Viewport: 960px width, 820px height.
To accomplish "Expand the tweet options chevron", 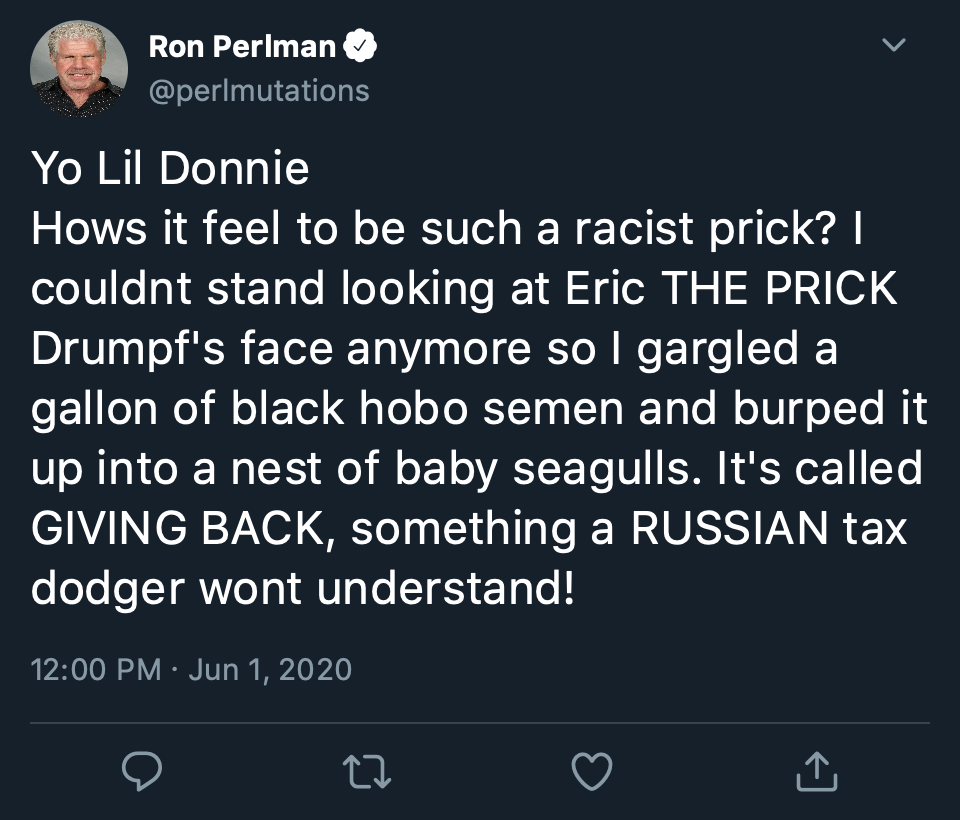I will pyautogui.click(x=894, y=45).
